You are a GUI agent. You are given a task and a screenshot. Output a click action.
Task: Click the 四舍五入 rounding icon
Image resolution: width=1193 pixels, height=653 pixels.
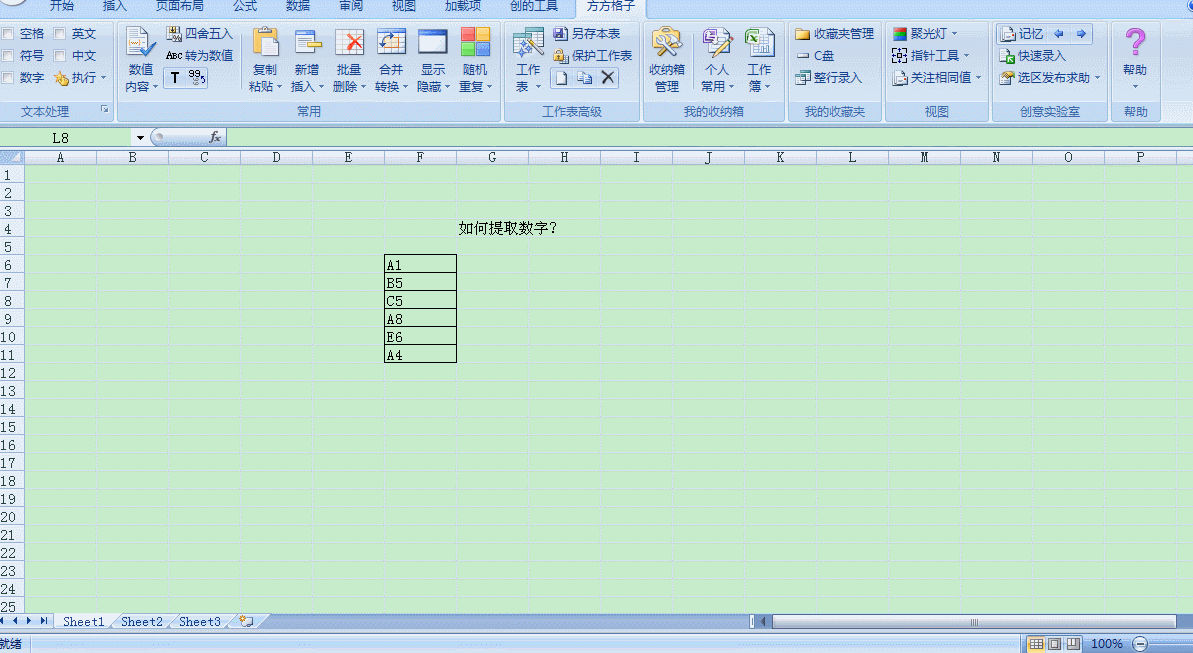174,34
